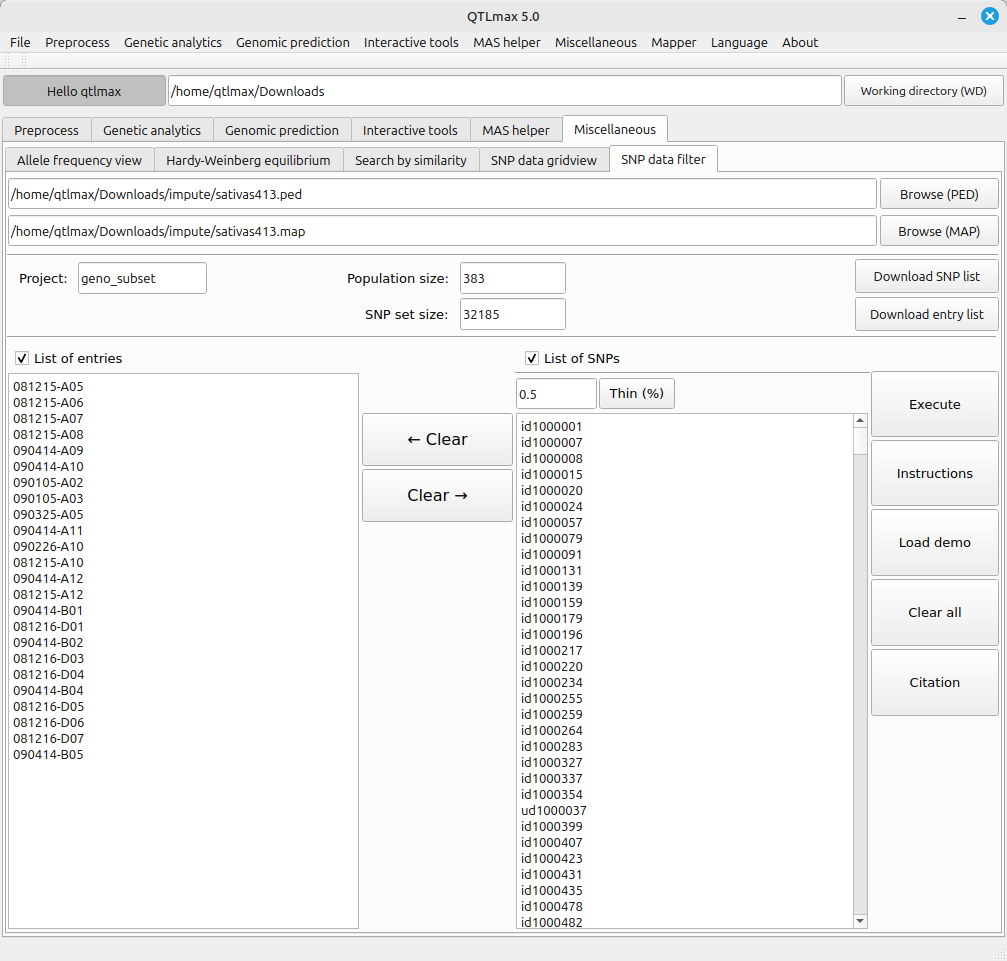Switch to the Hardy-Weinberg equilibrium tab
The height and width of the screenshot is (961, 1007).
pos(248,160)
